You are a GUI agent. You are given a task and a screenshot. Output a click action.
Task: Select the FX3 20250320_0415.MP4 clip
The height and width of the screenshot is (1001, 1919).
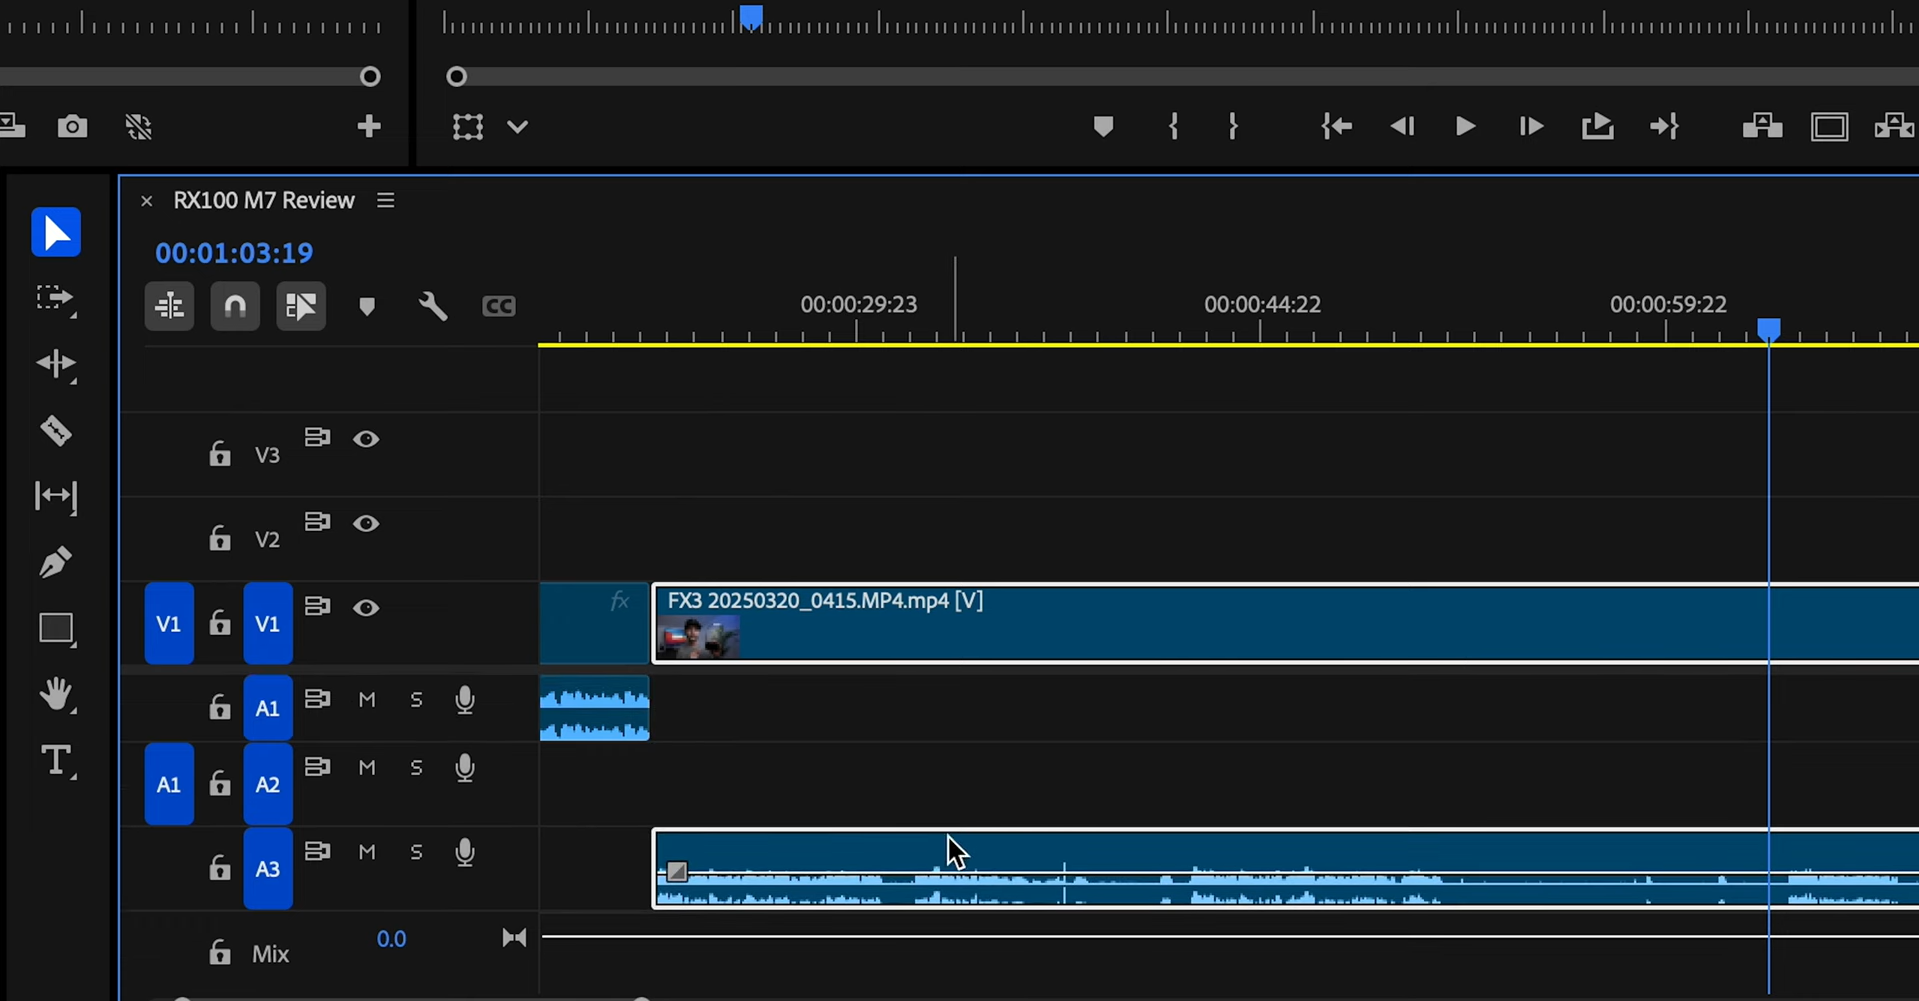[x=1100, y=625]
